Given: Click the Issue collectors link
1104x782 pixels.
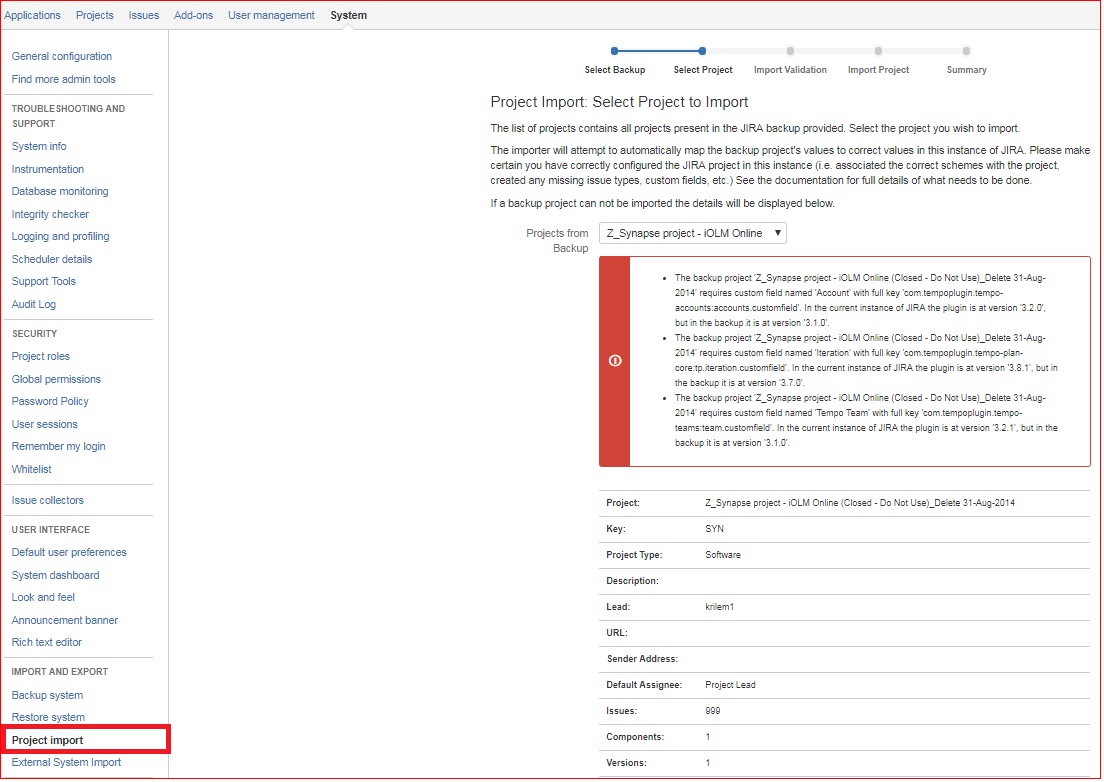Looking at the screenshot, I should (47, 500).
